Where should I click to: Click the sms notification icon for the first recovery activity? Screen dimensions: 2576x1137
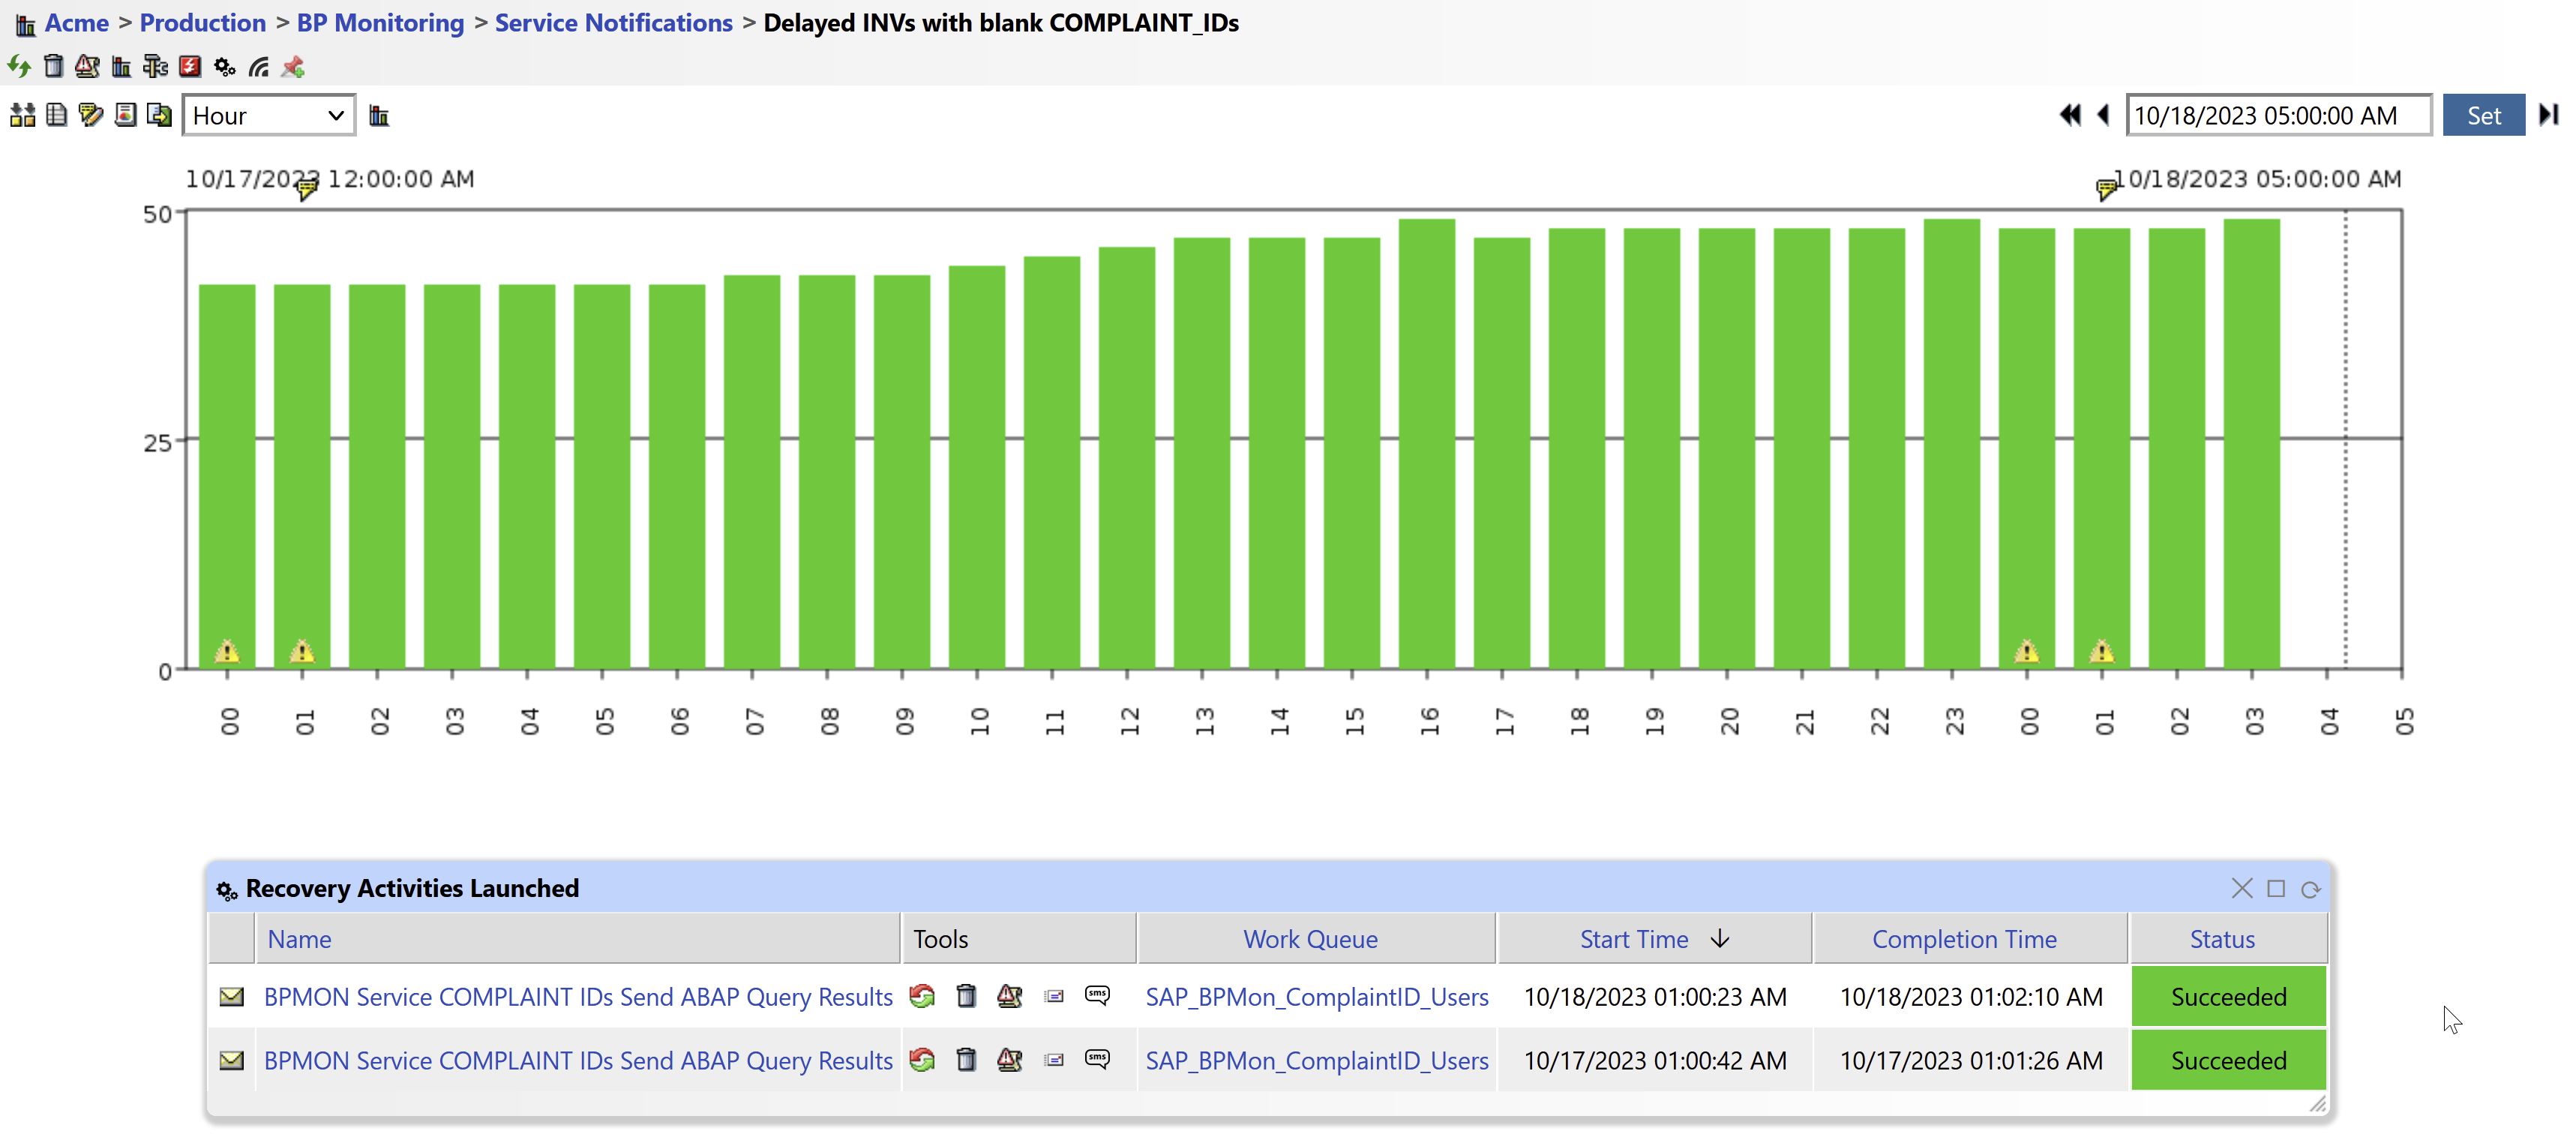[1097, 996]
